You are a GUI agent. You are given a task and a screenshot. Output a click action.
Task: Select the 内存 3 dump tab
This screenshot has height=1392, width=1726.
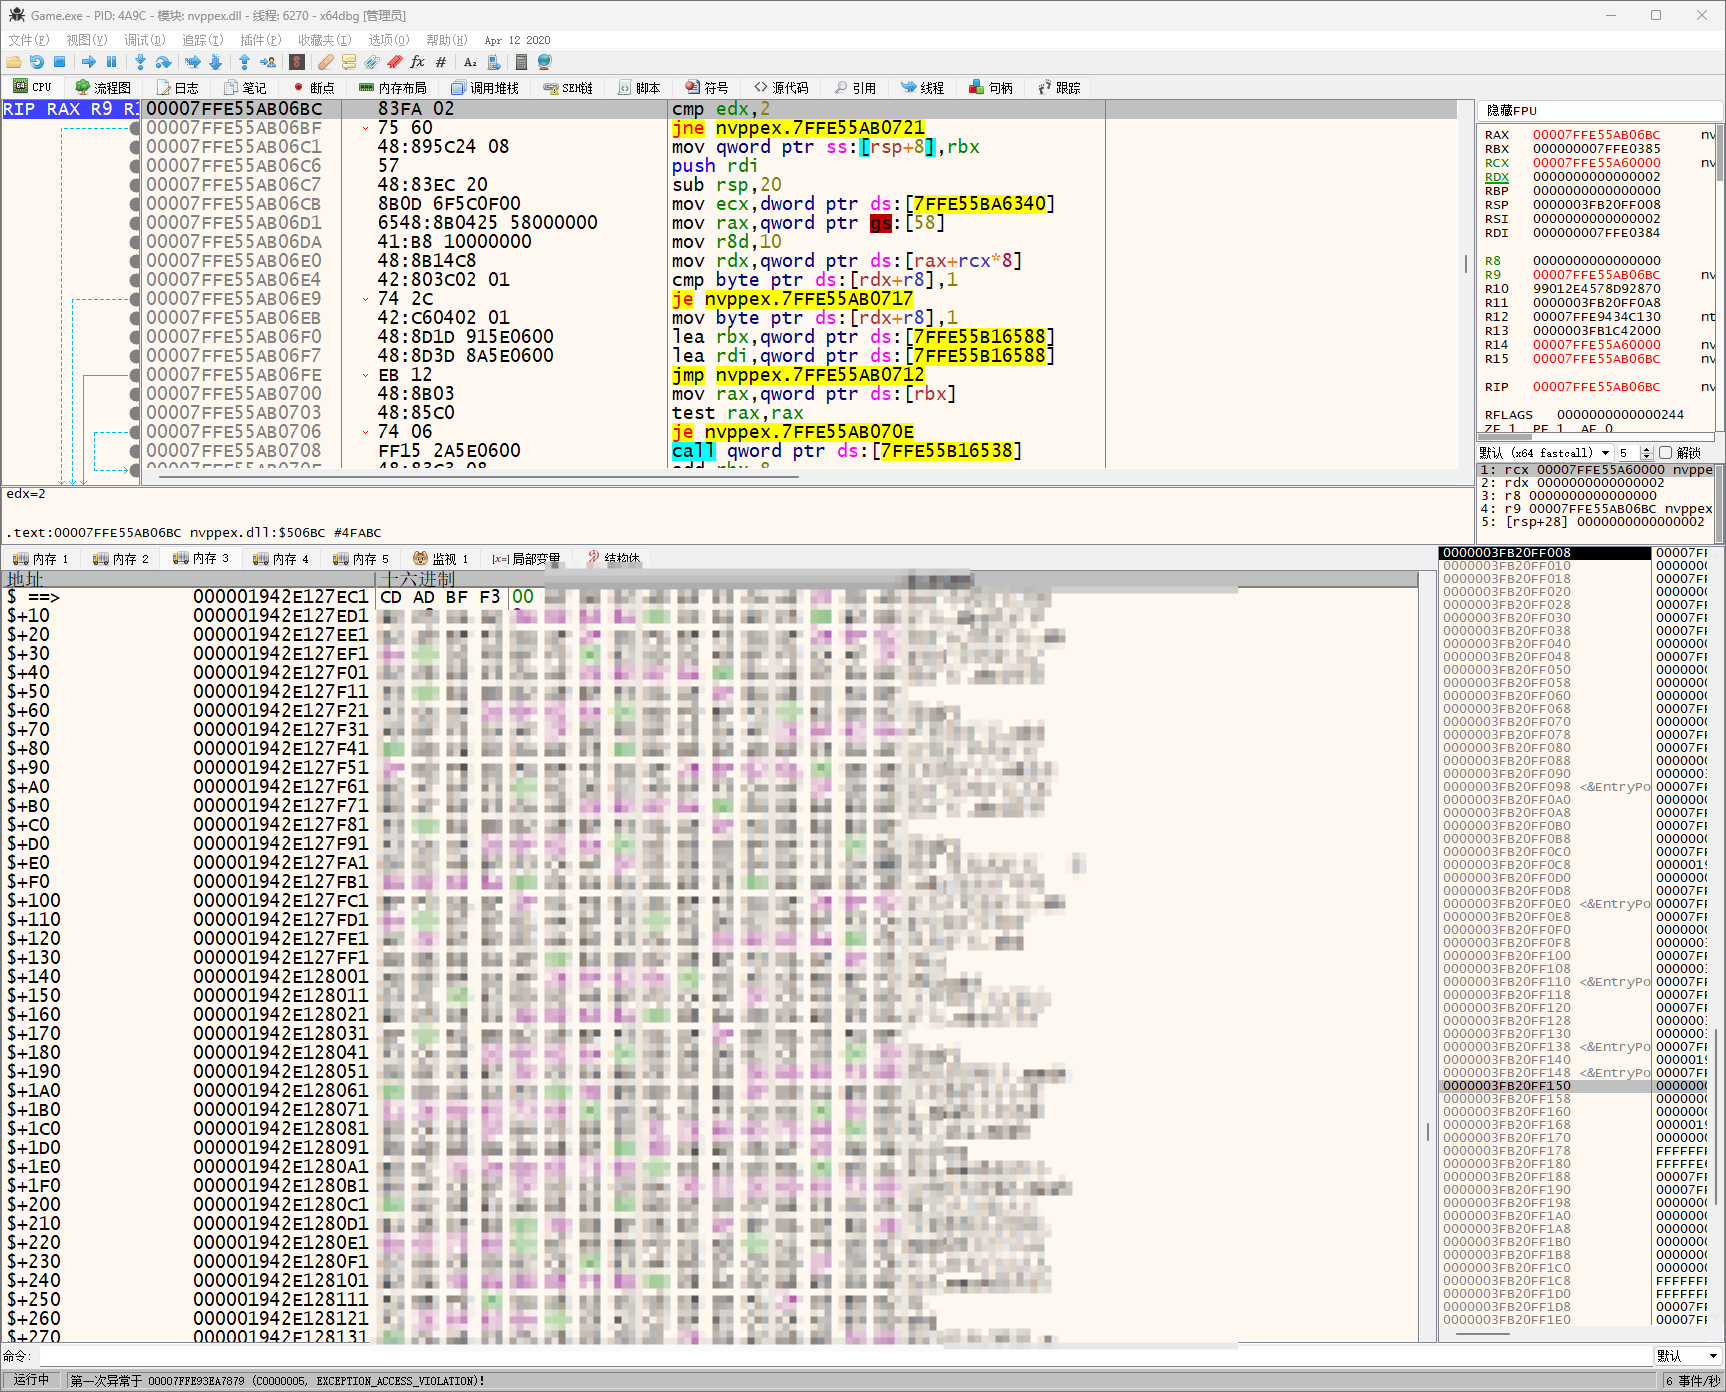[x=200, y=559]
